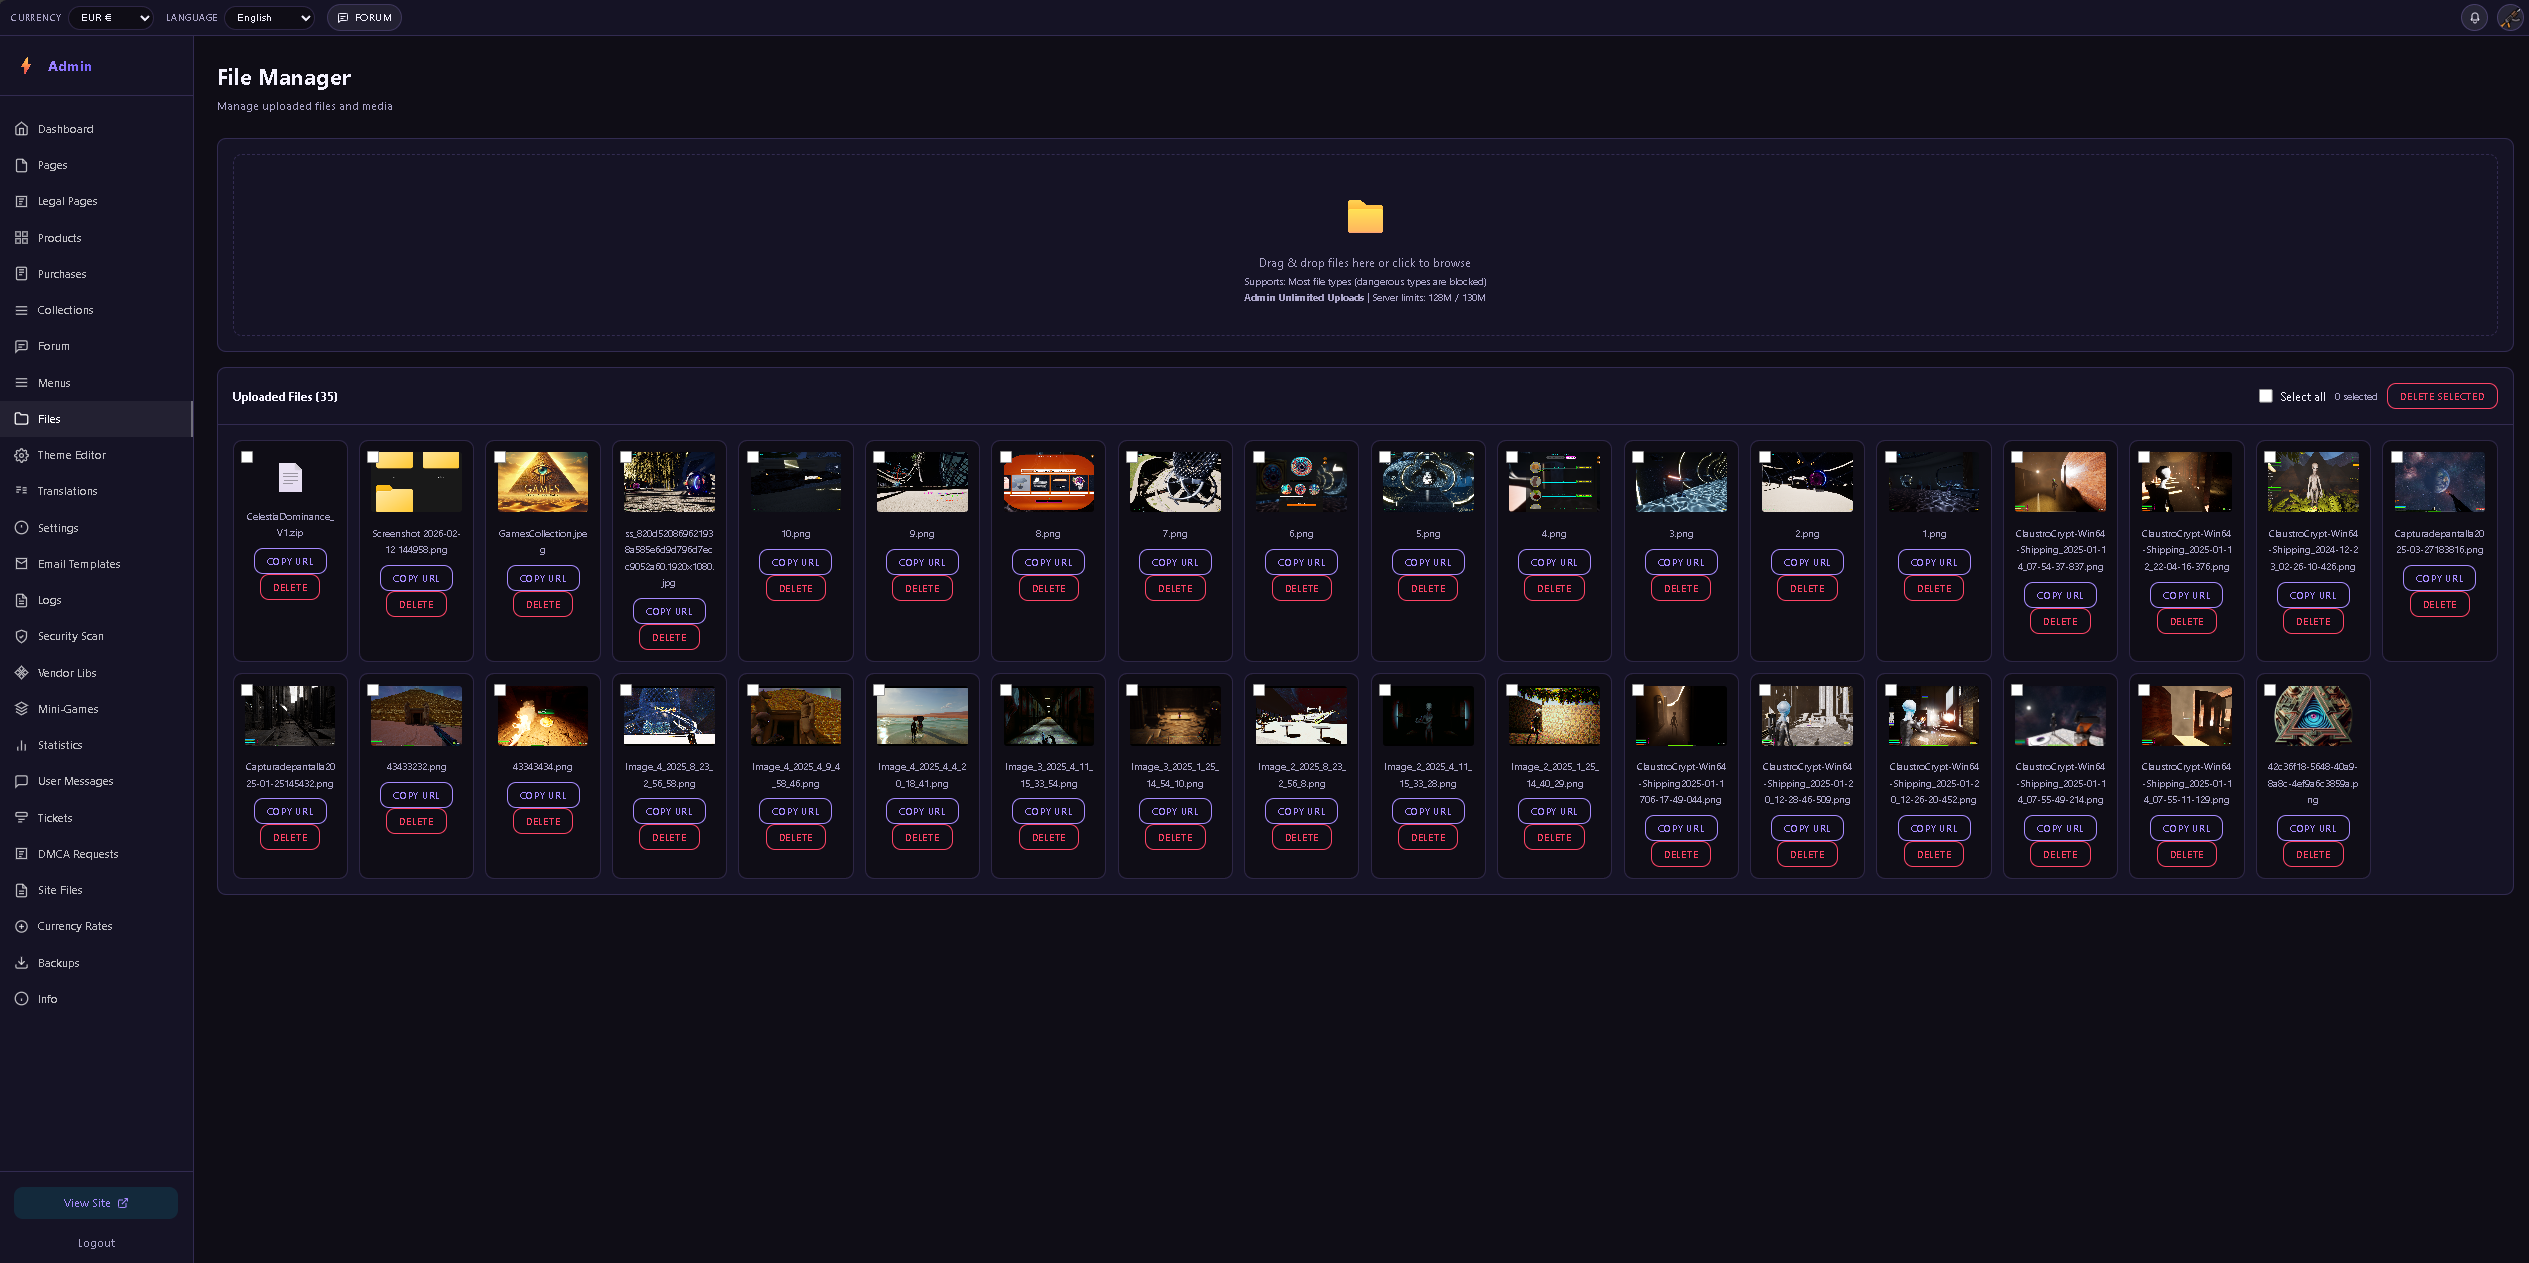Image resolution: width=2529 pixels, height=1263 pixels.
Task: View DMCA Requests
Action: click(x=77, y=854)
